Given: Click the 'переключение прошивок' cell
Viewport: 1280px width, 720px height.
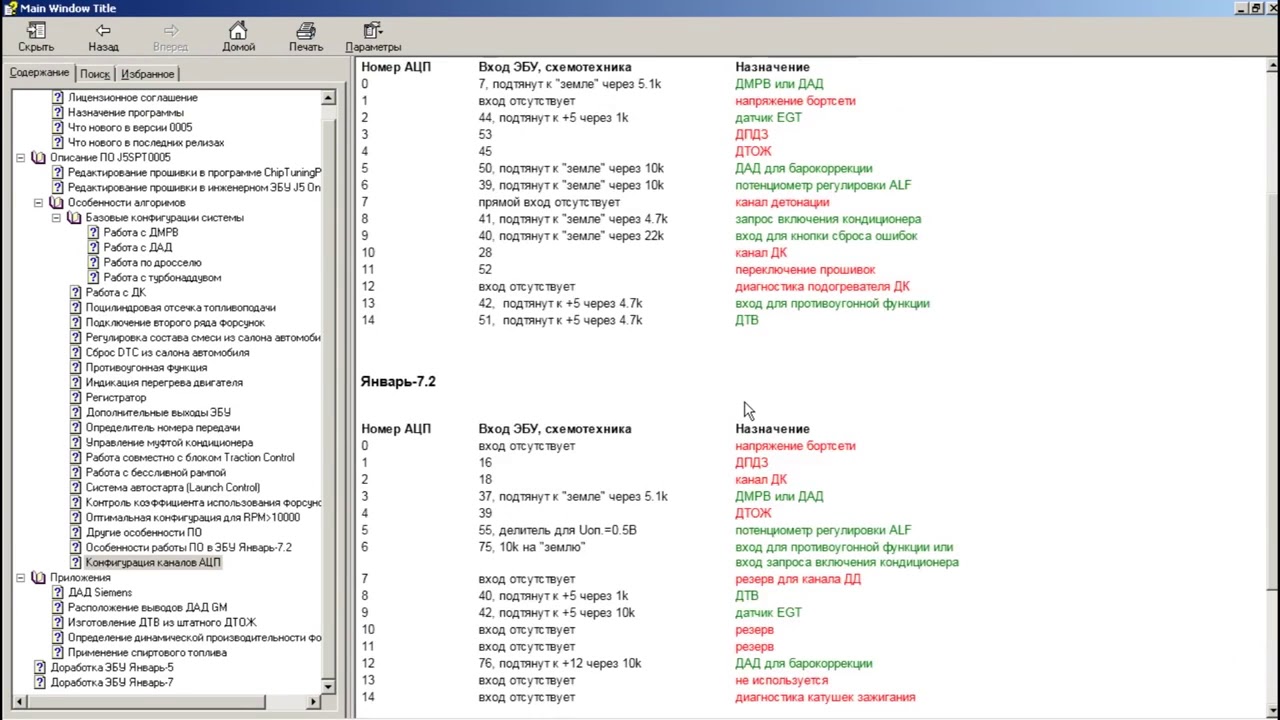Looking at the screenshot, I should (805, 270).
